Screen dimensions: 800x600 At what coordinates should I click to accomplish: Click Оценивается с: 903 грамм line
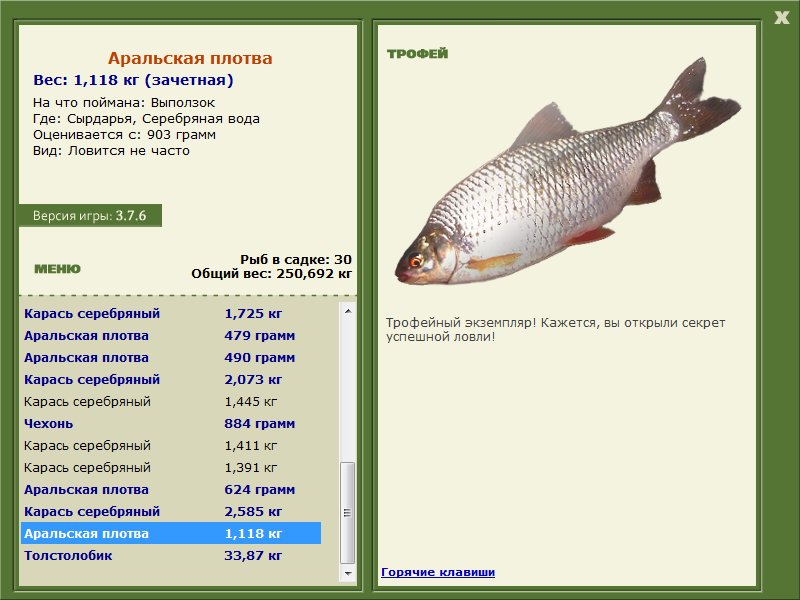click(124, 135)
